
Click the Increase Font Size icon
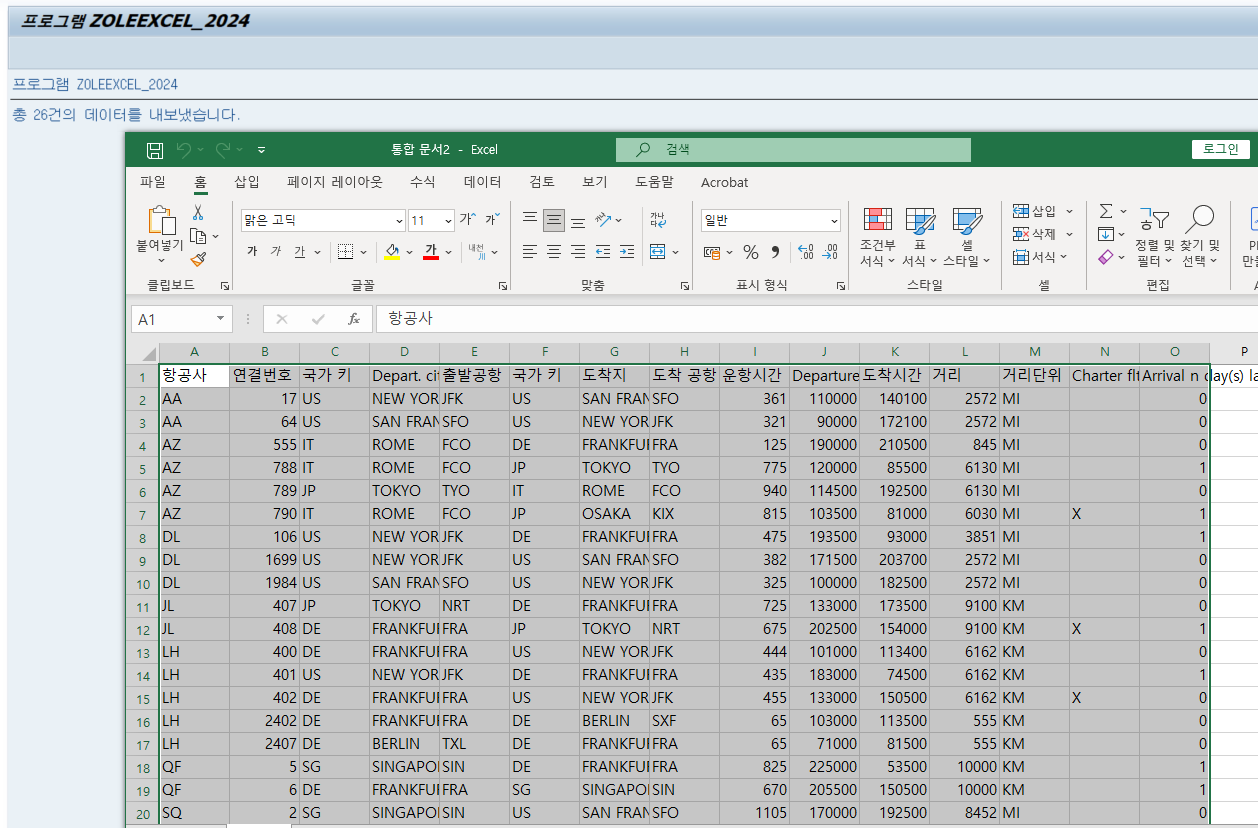[466, 220]
